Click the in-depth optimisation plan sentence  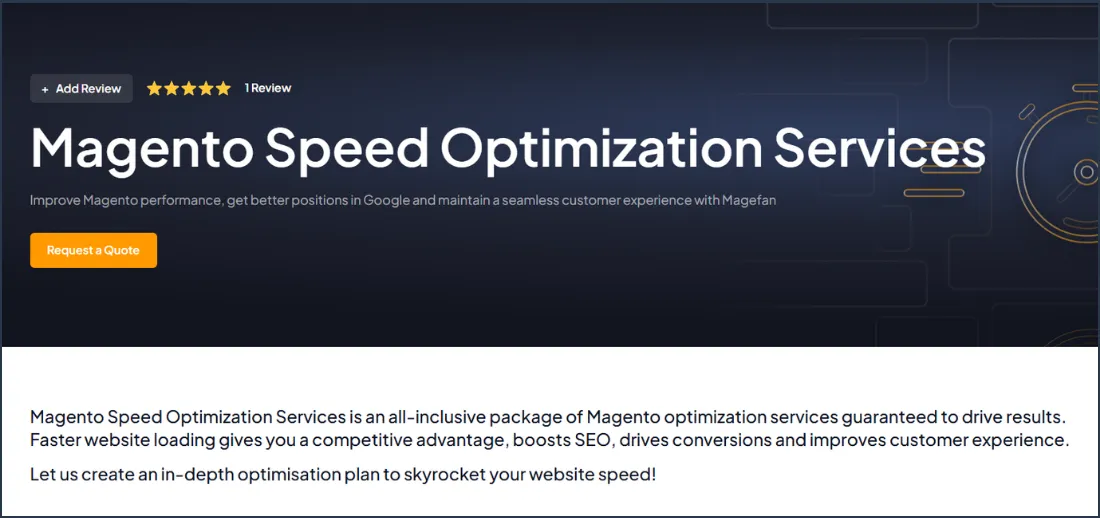click(343, 474)
